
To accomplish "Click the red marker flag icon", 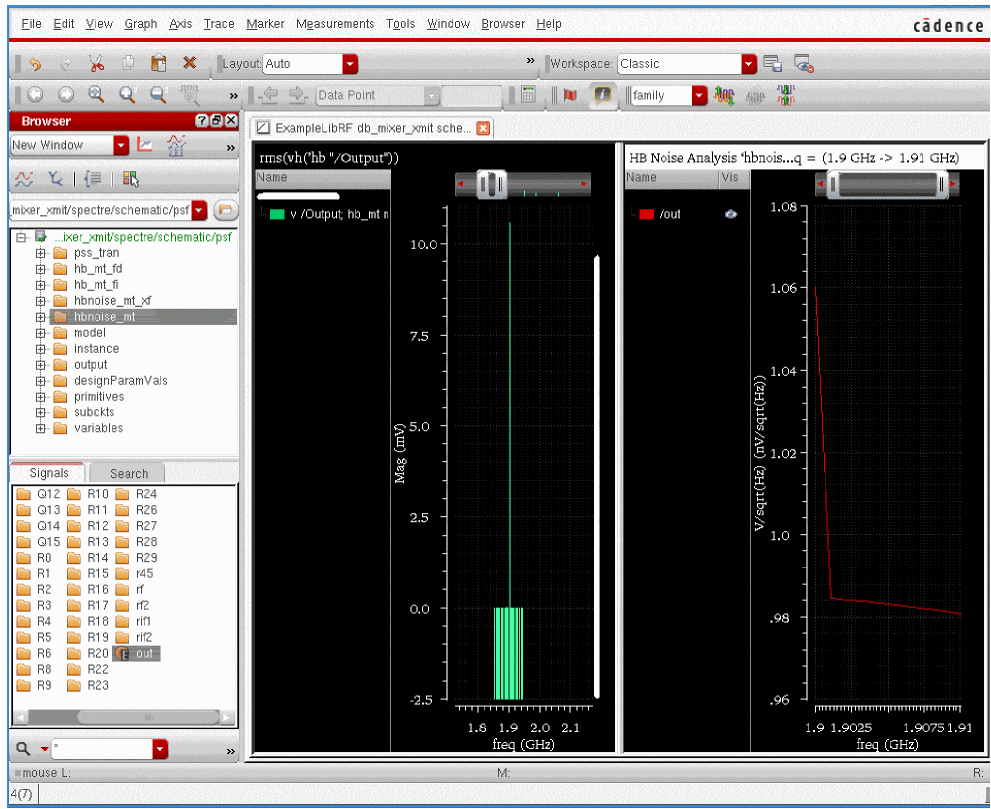I will [570, 95].
